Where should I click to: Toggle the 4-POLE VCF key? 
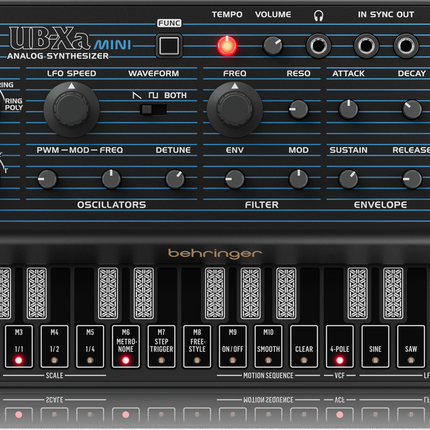coord(340,346)
